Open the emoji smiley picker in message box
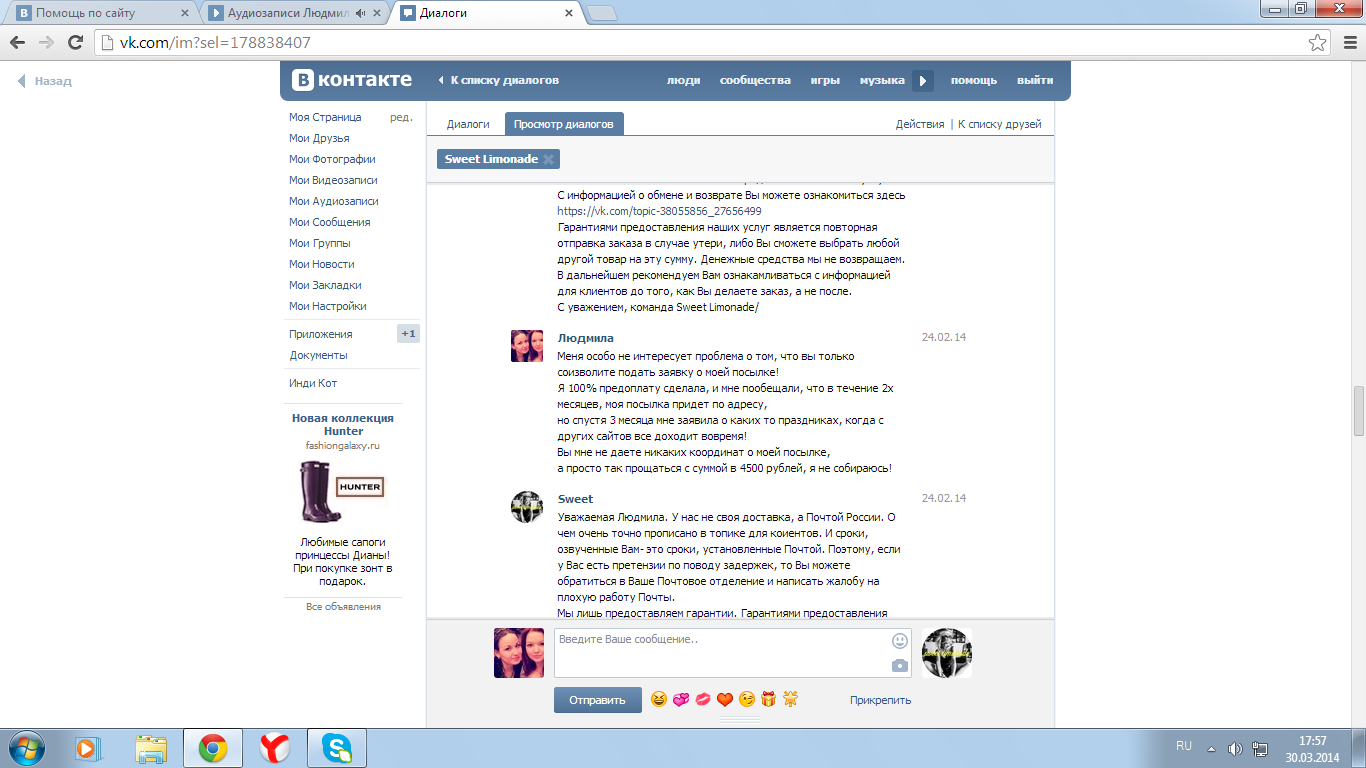Image resolution: width=1366 pixels, height=768 pixels. click(x=900, y=641)
